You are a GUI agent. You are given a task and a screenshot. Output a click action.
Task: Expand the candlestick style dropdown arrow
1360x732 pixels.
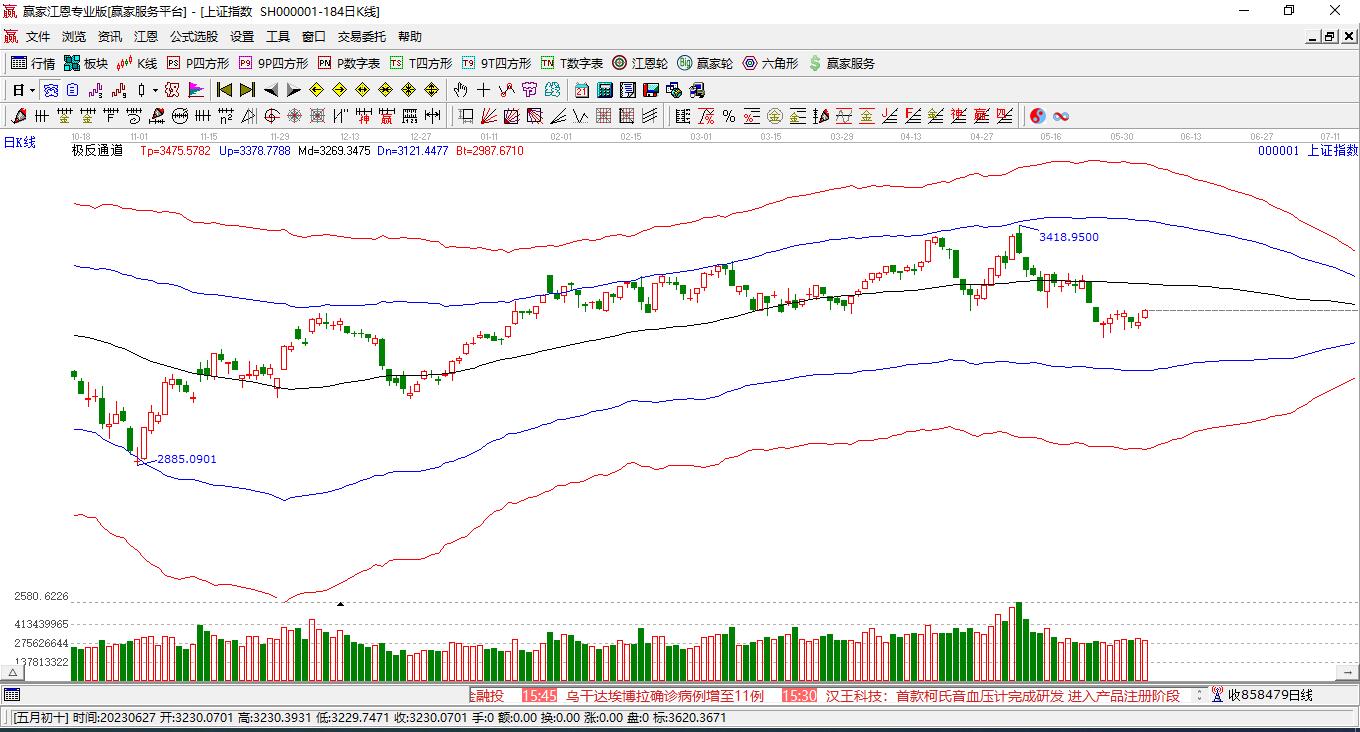pos(155,90)
